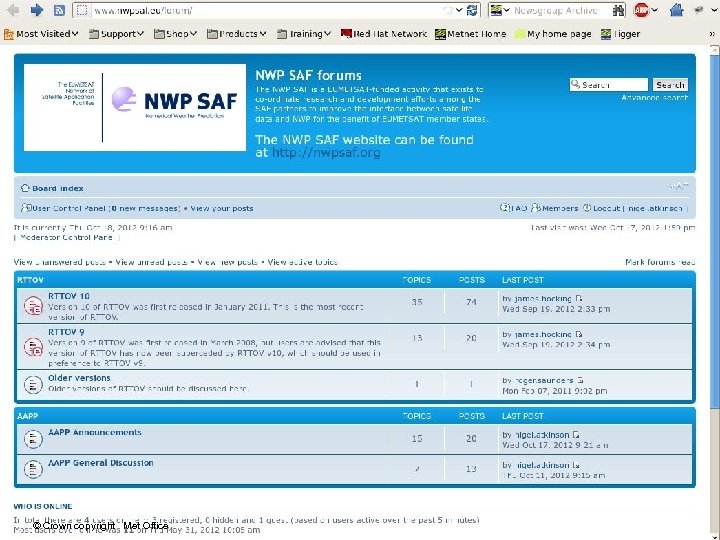Click the Newsgroup Archive search field
The width and height of the screenshot is (720, 540).
(x=561, y=10)
